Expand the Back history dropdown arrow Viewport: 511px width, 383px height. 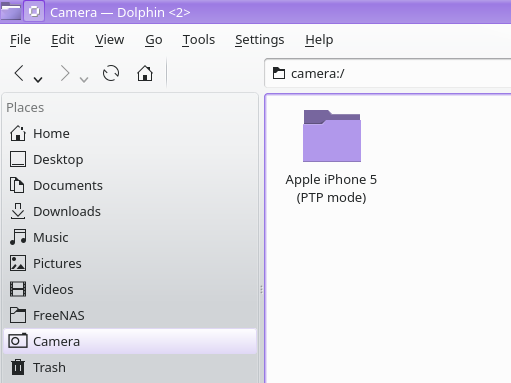[38, 79]
